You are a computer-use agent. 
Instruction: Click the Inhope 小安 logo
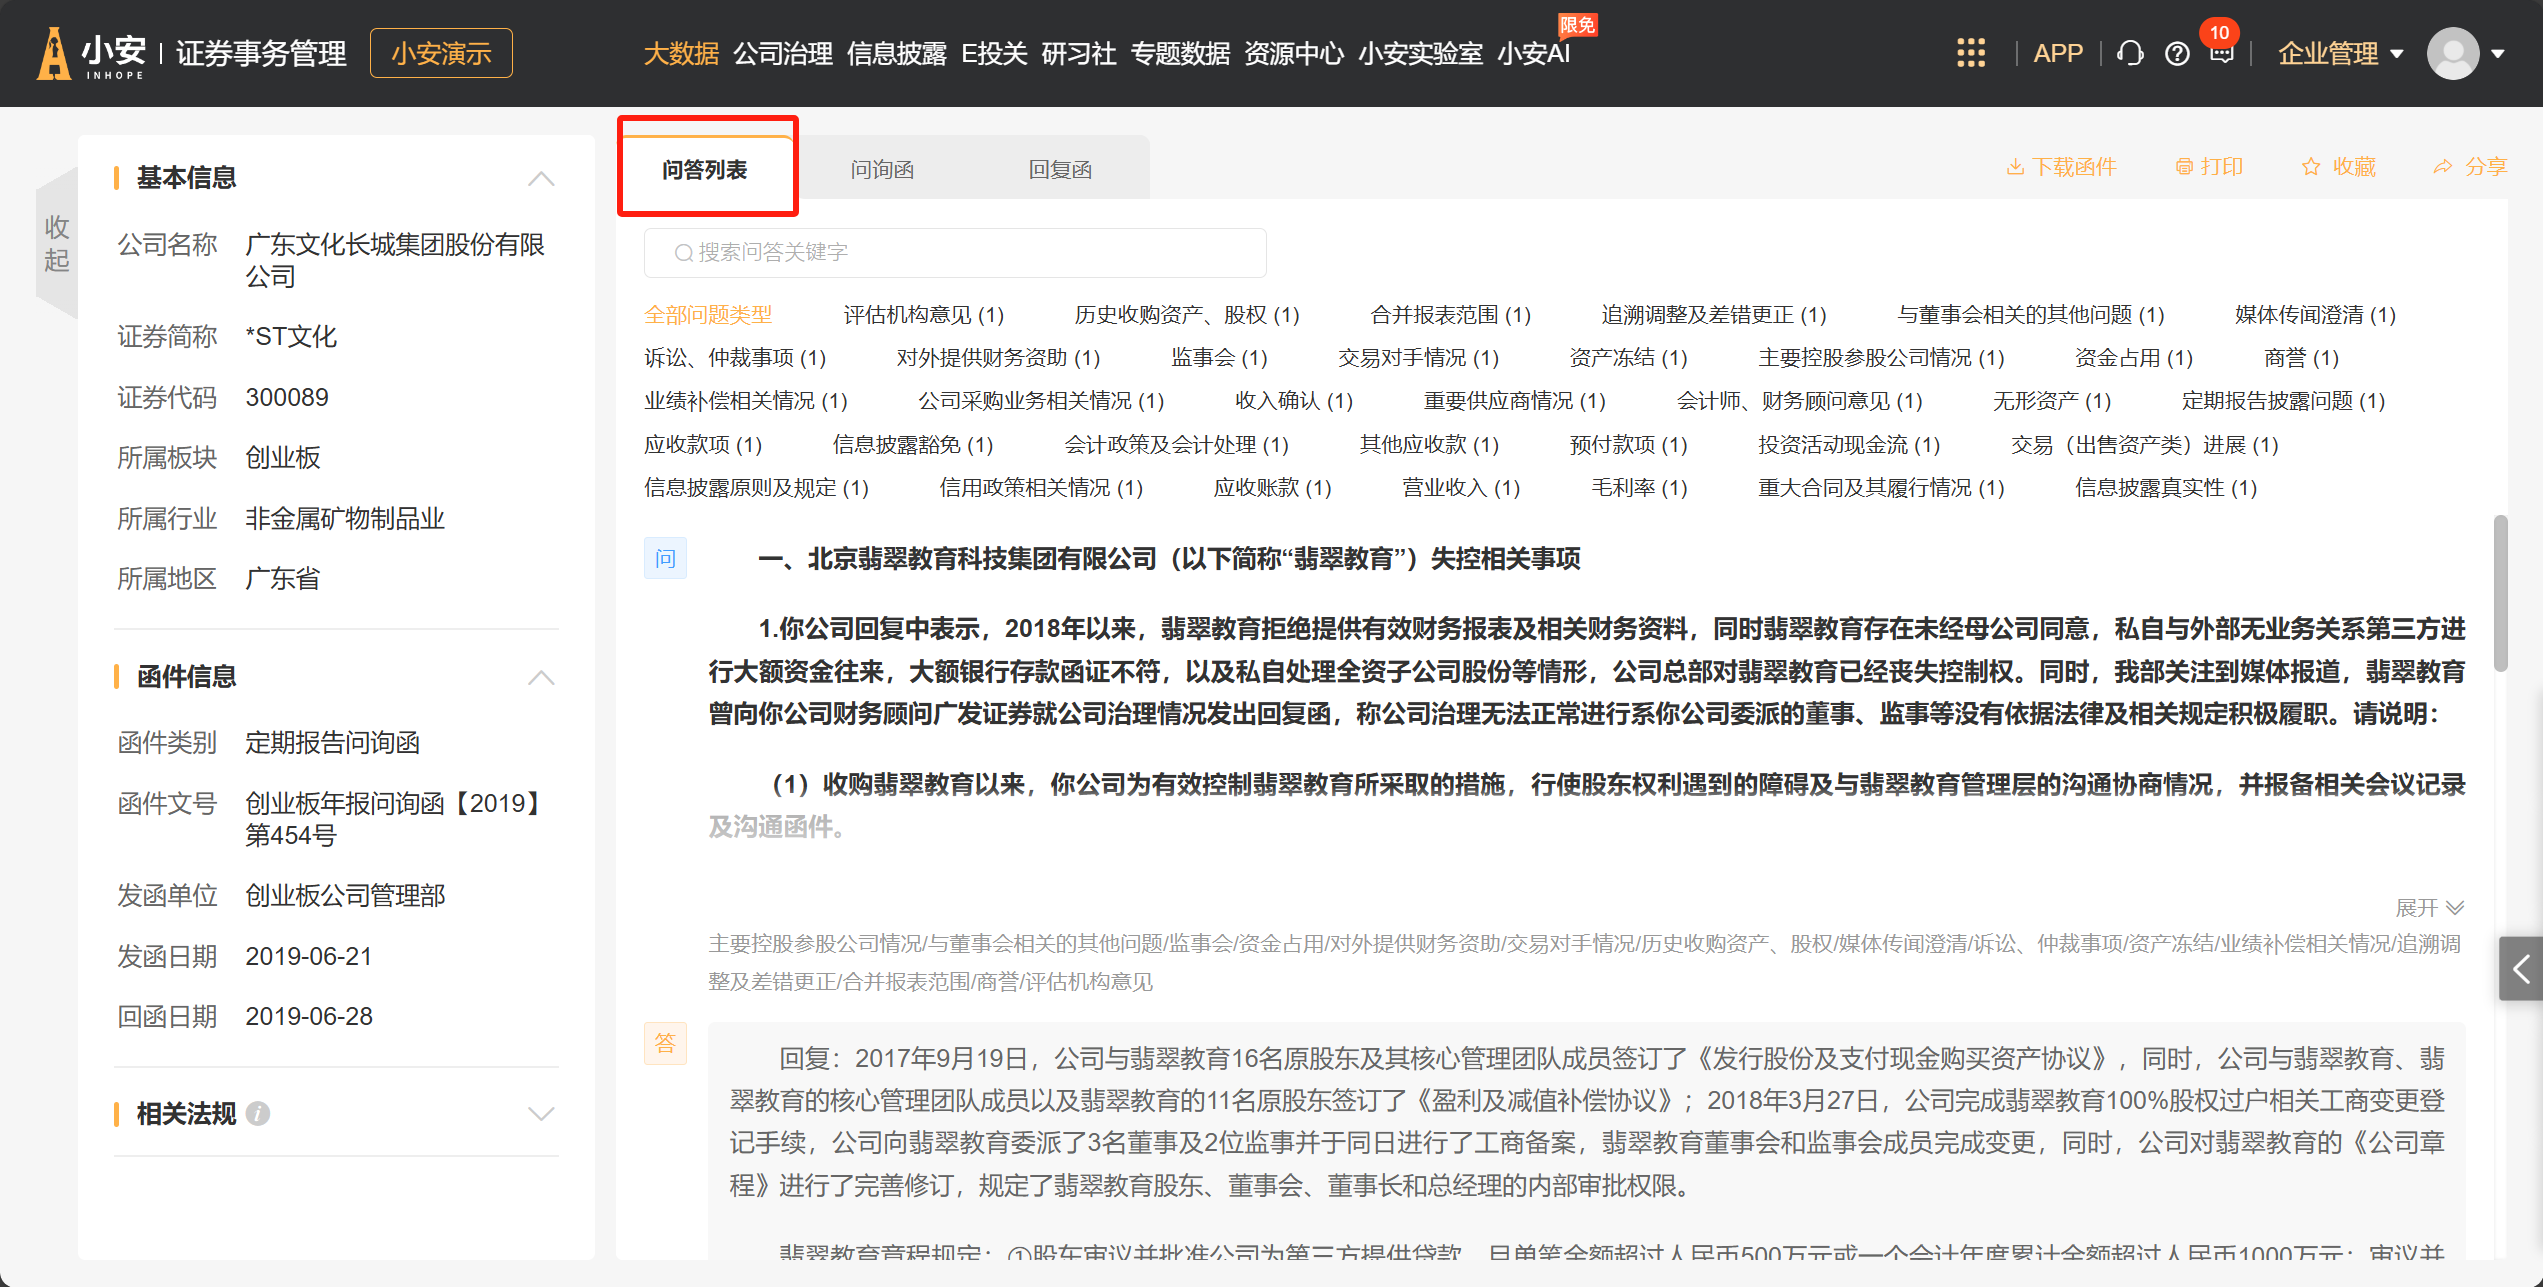pos(92,53)
